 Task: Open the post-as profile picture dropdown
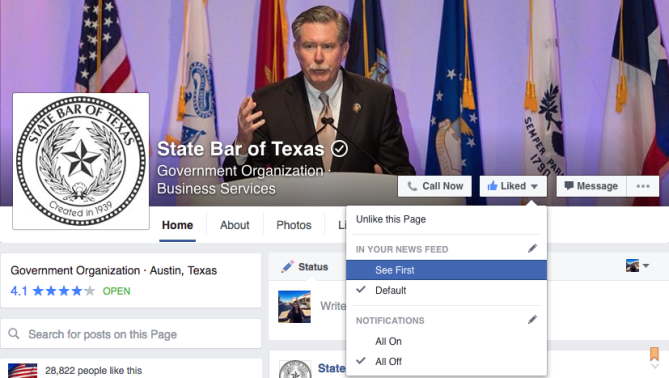coord(637,265)
